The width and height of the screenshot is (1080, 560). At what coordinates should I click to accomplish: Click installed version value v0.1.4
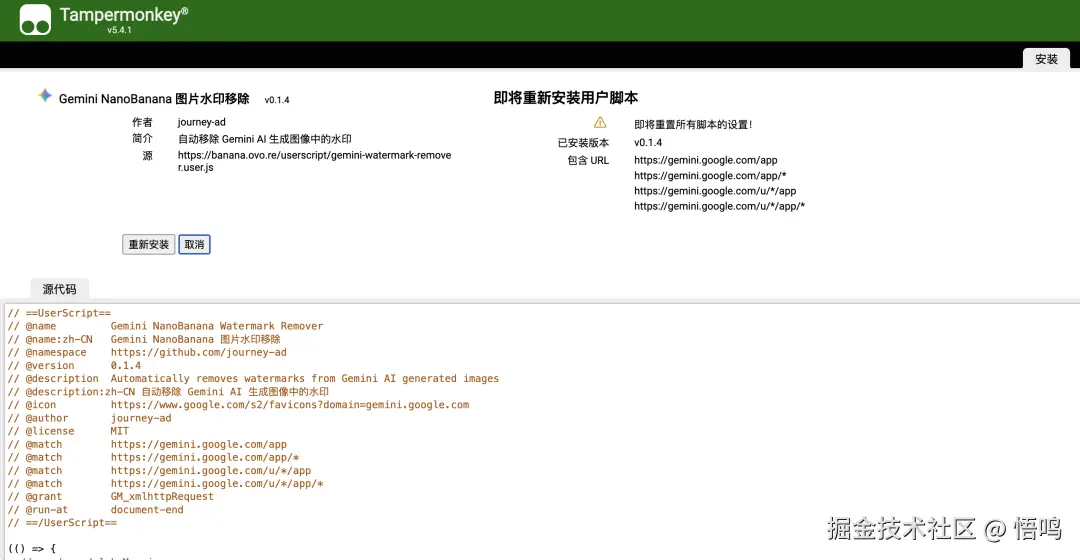(648, 143)
